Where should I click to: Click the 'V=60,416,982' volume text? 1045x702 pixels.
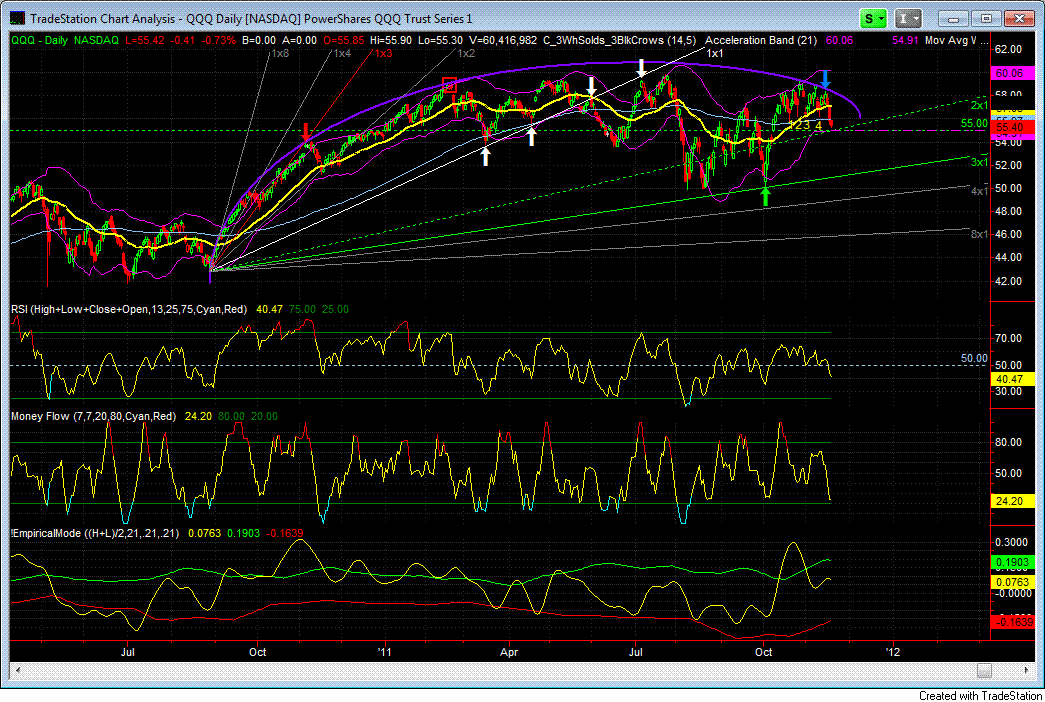503,40
